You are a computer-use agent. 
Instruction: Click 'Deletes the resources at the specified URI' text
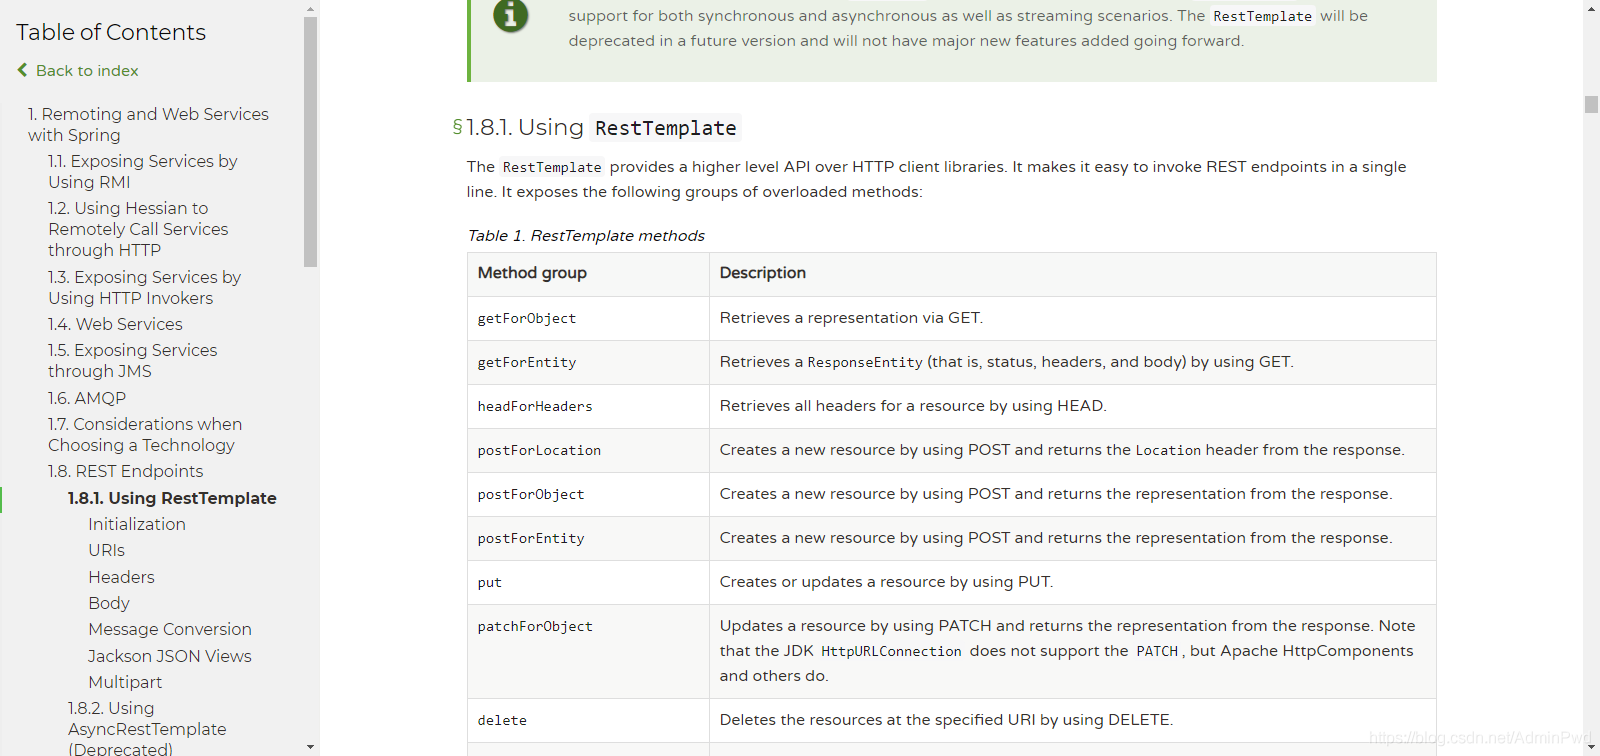pyautogui.click(x=946, y=720)
